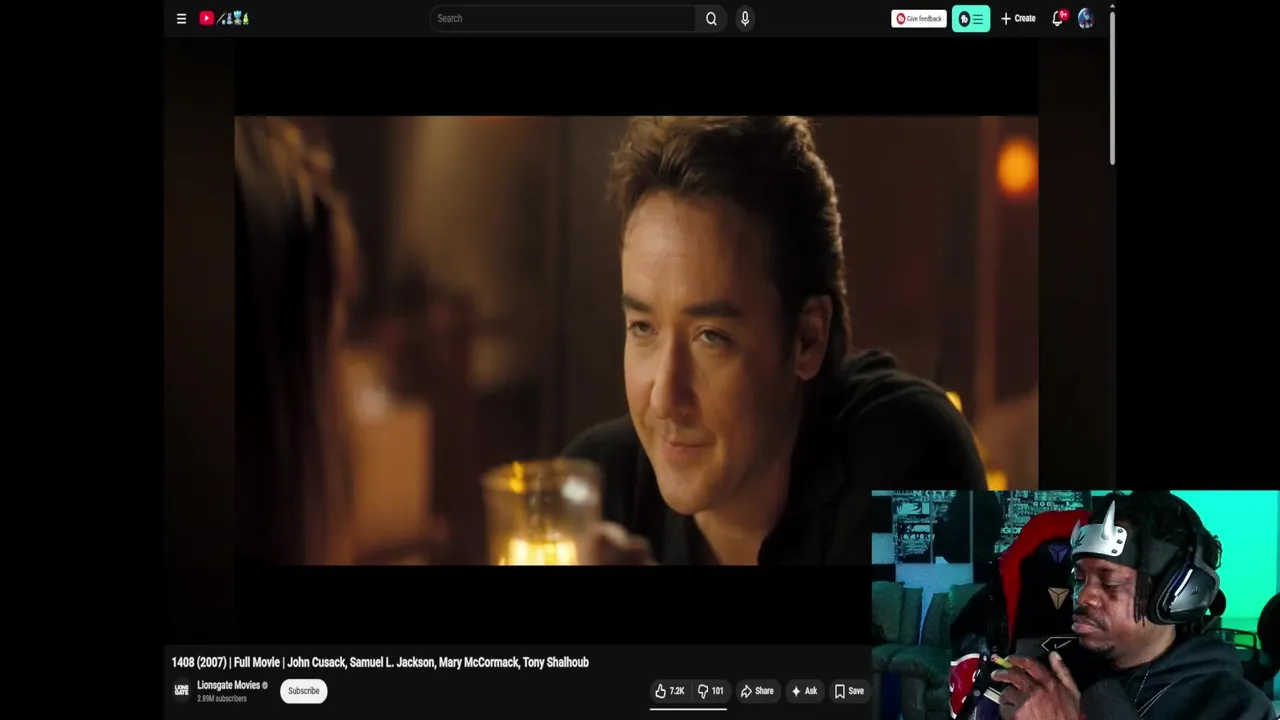Start voice search with the microphone

tap(745, 18)
